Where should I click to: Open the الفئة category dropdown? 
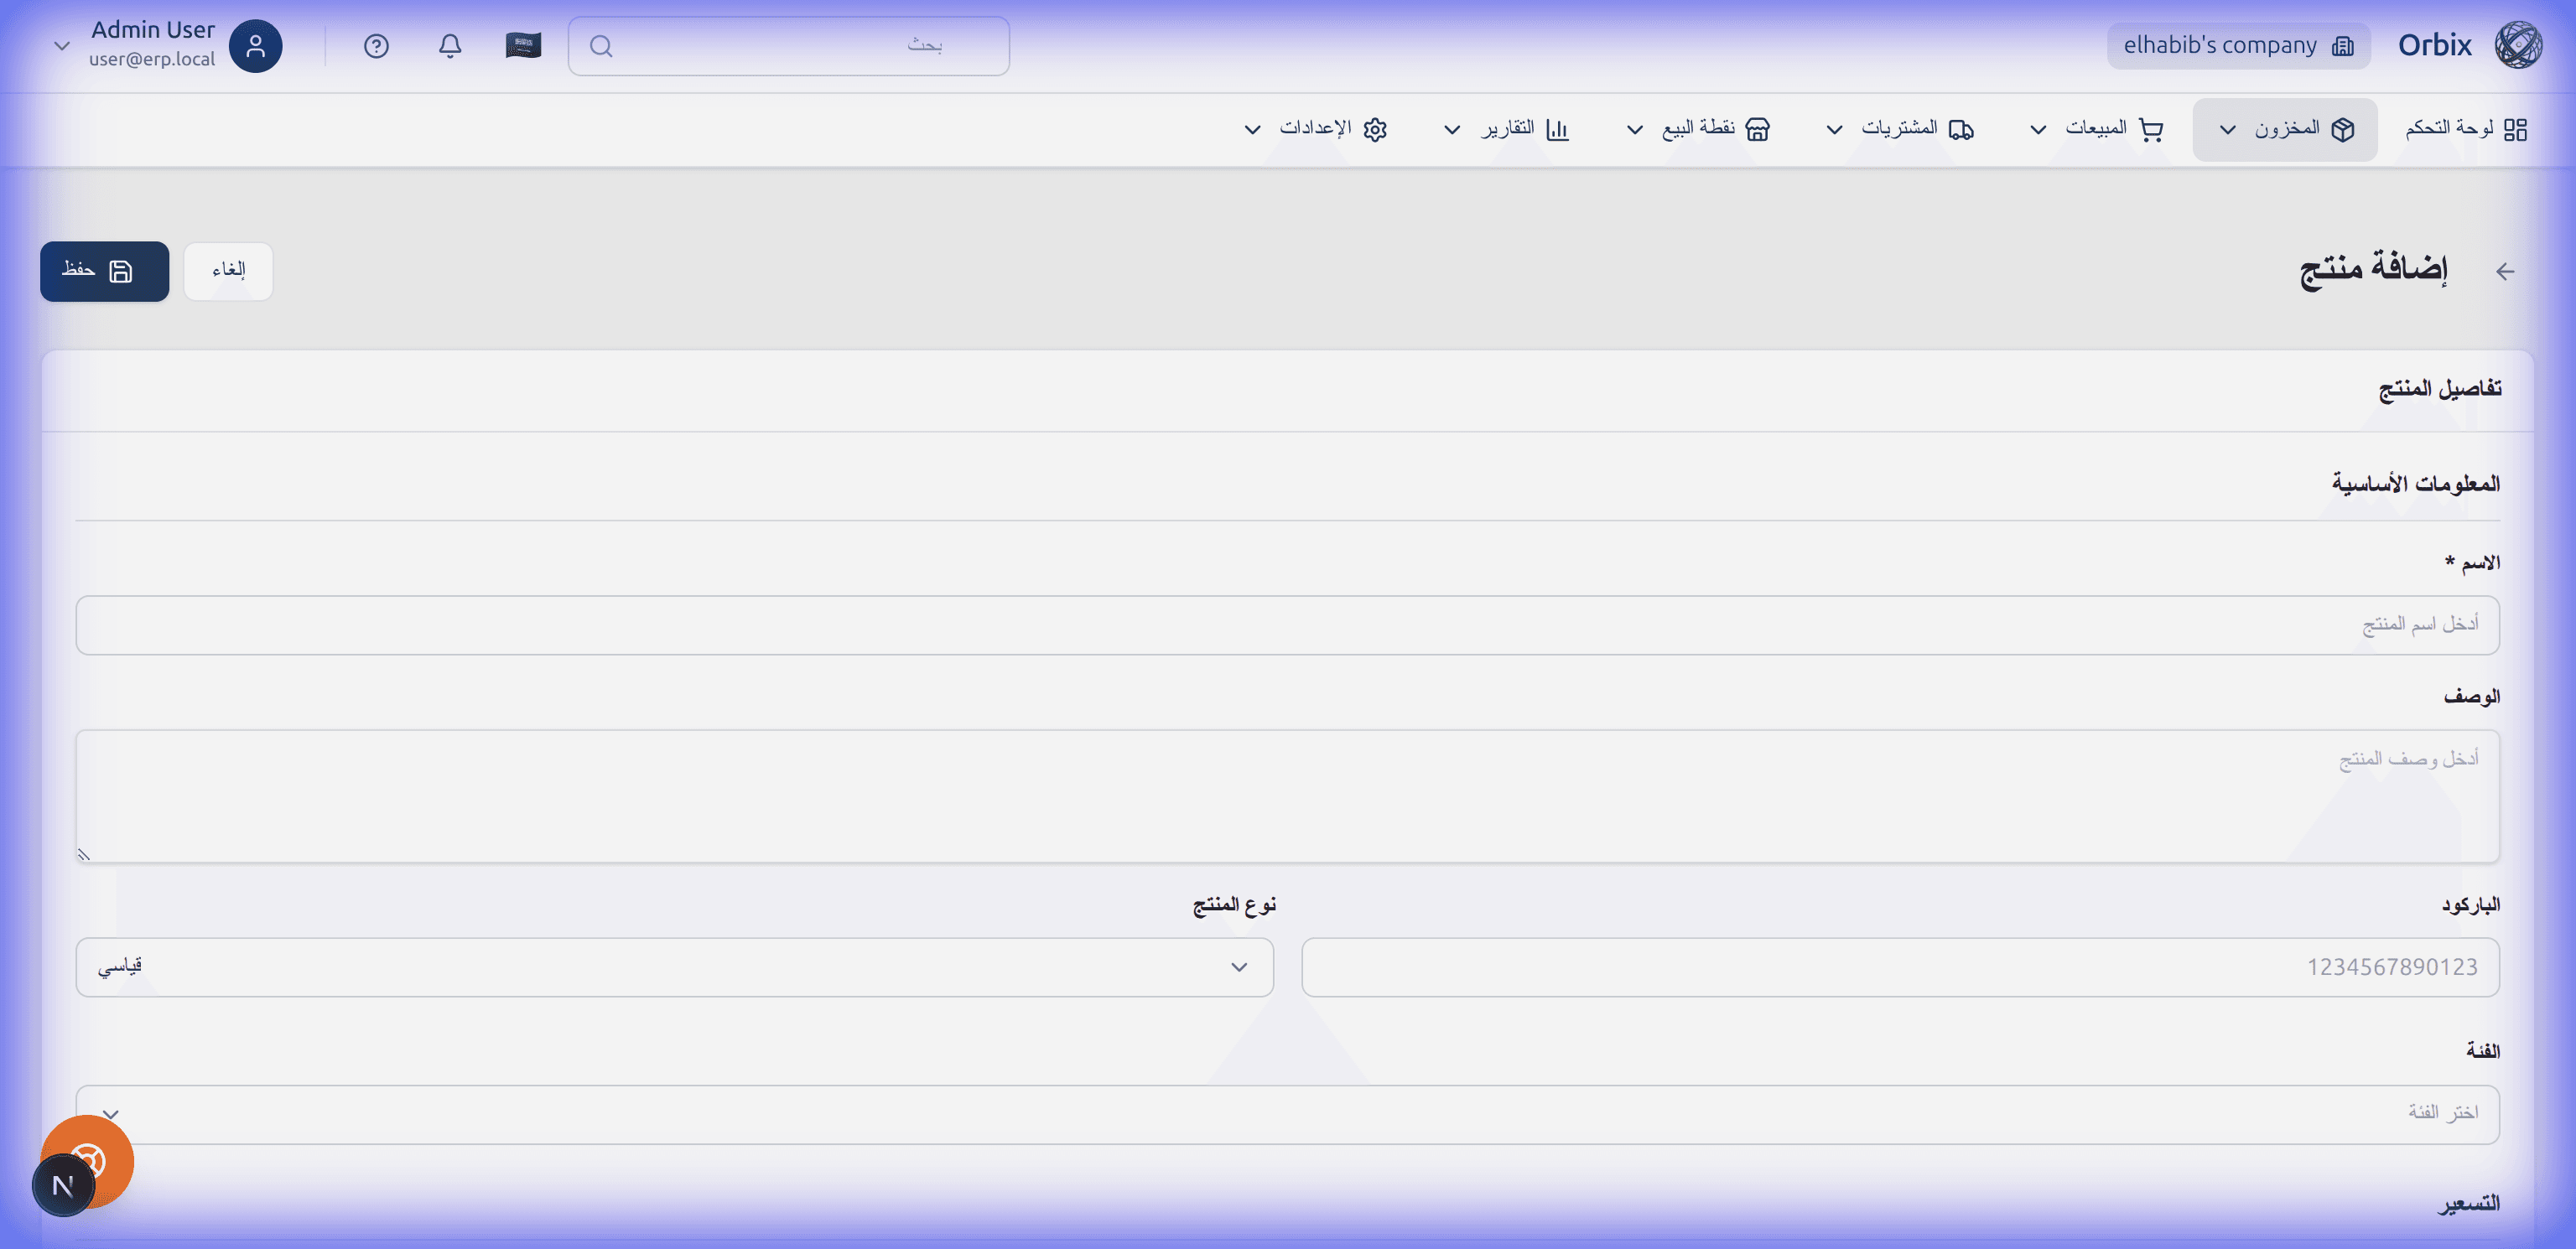point(1287,1114)
